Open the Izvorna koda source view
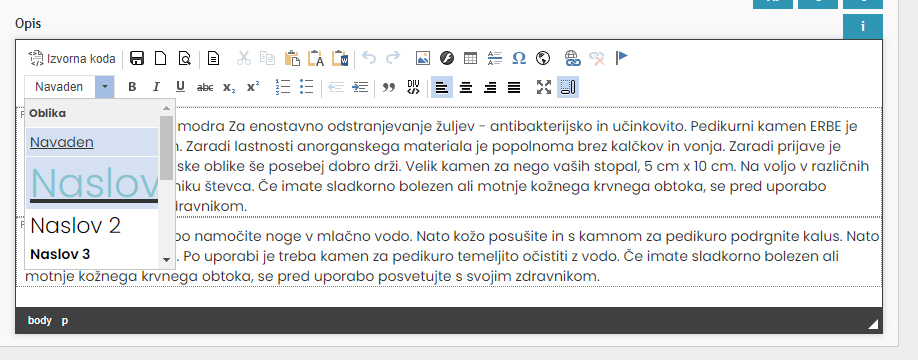Screen dimensions: 918x360 [72, 58]
